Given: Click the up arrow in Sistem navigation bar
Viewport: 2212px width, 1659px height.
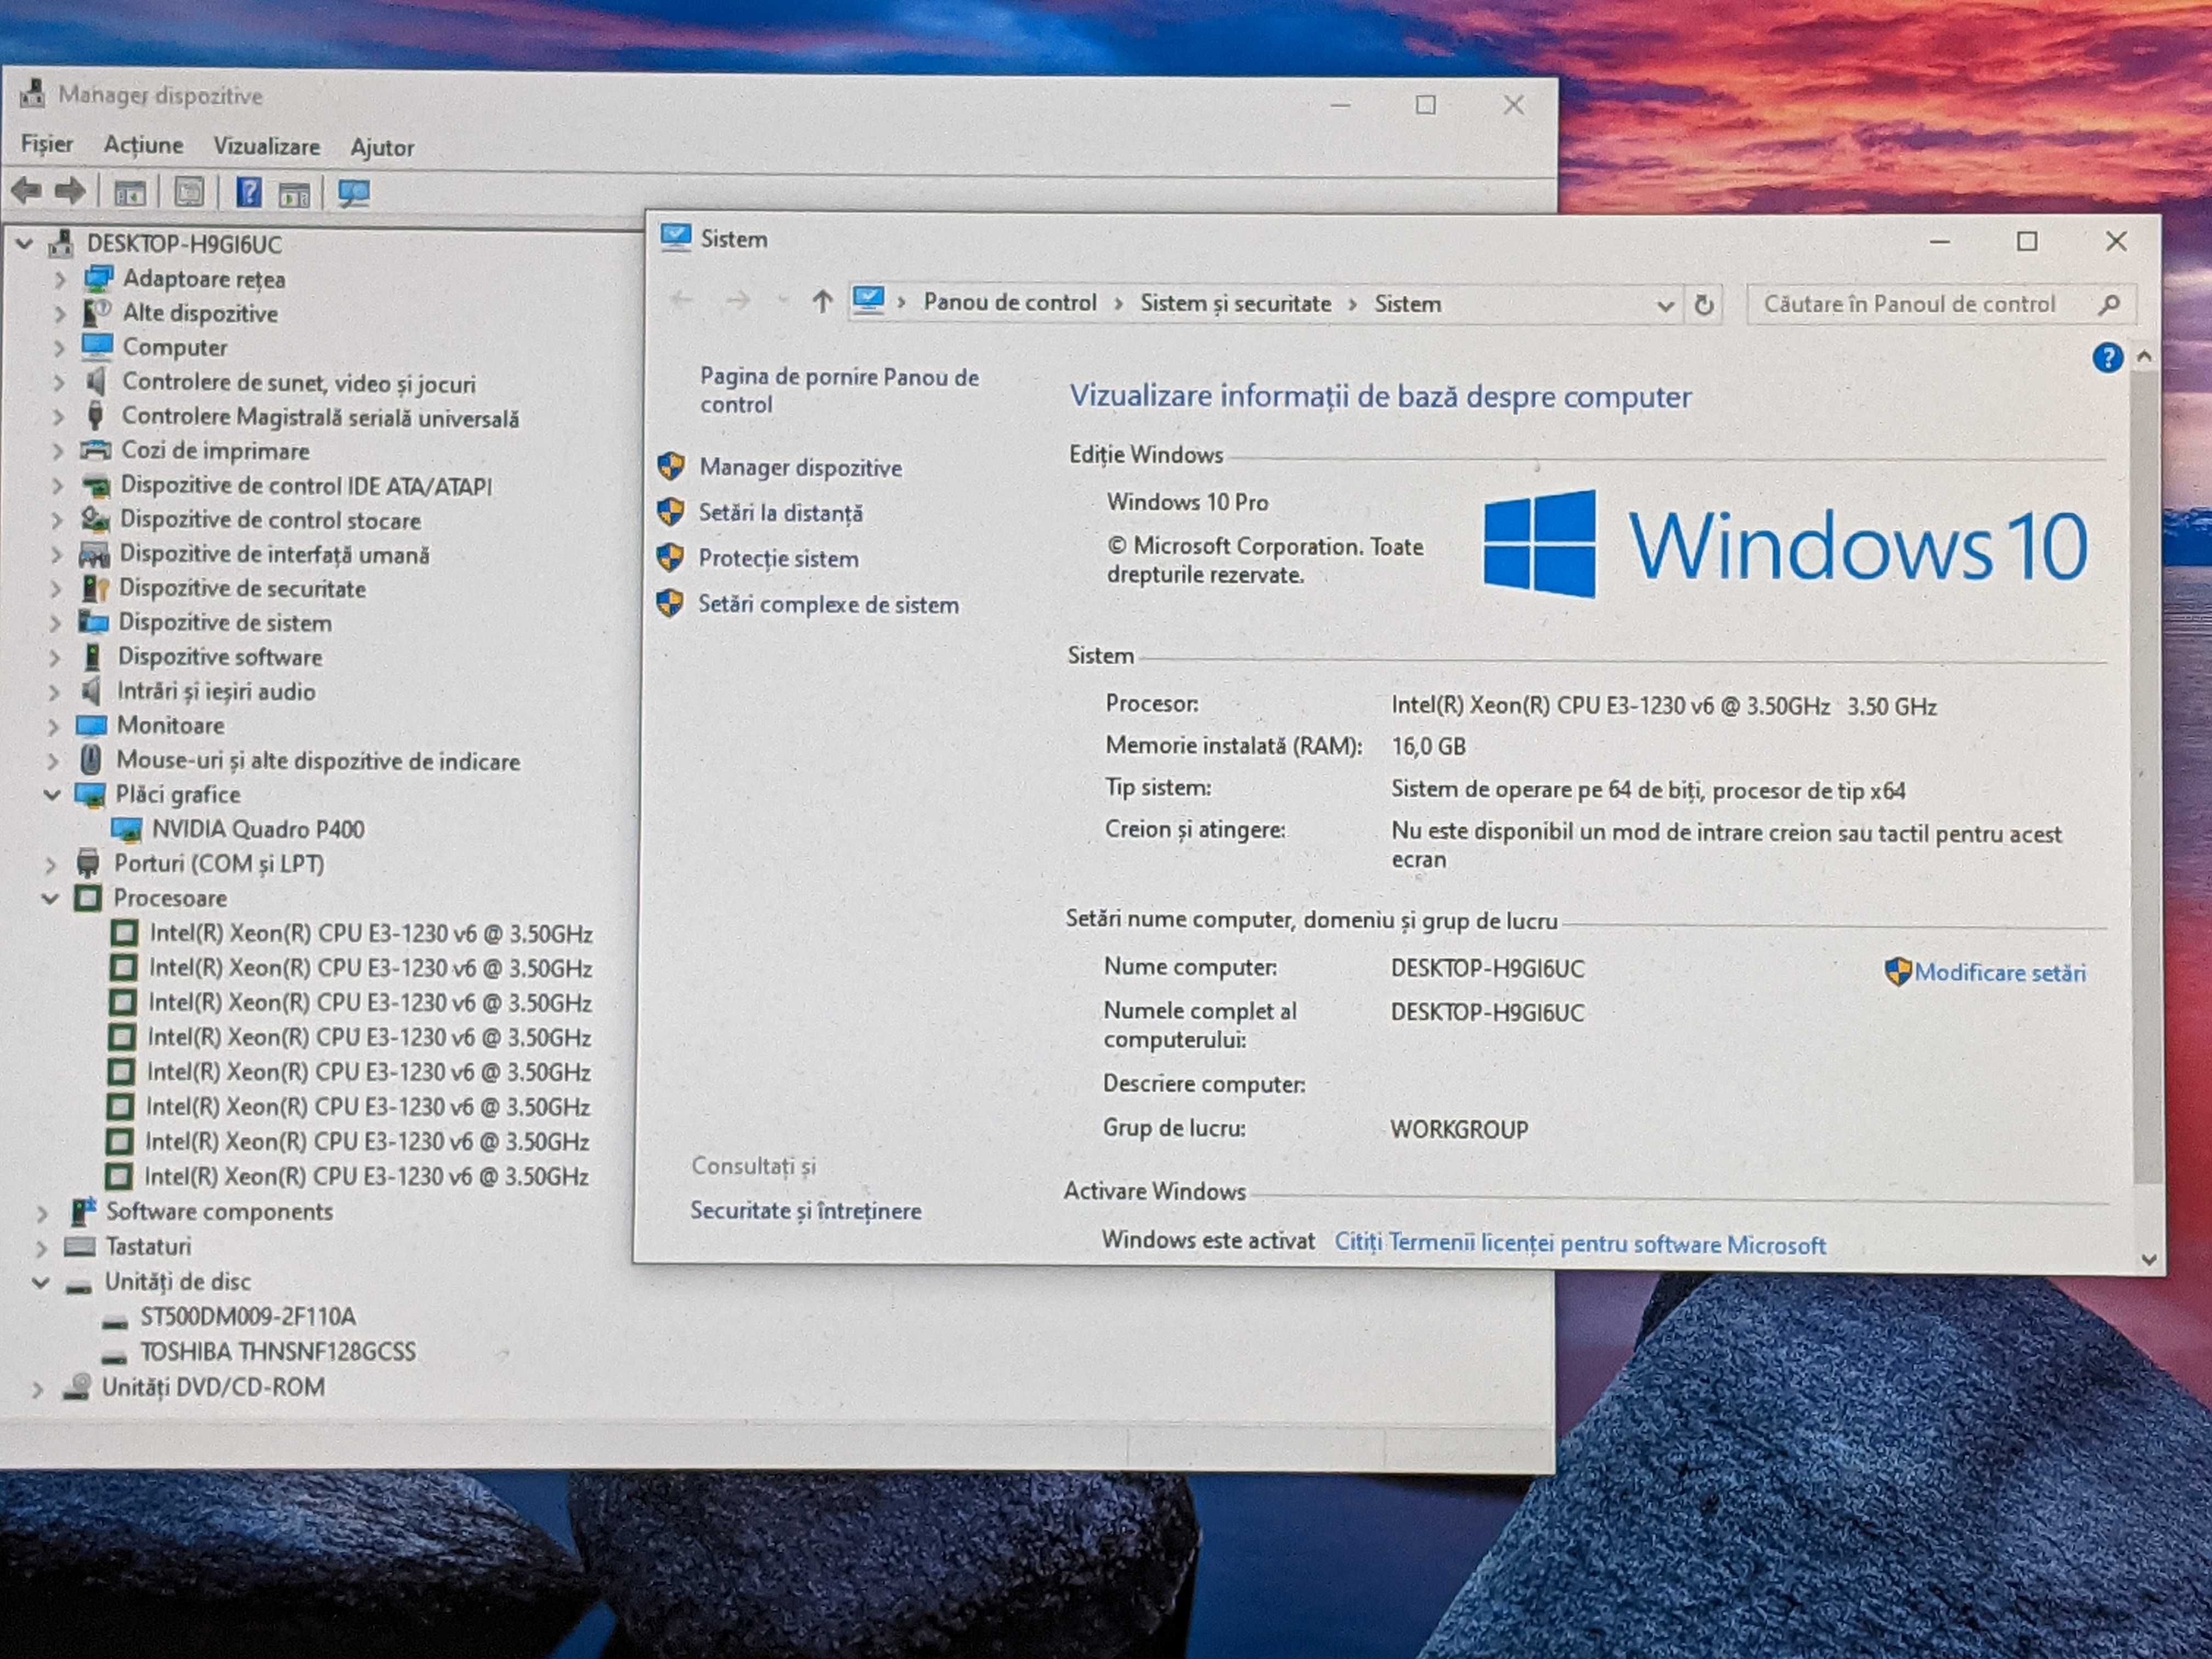Looking at the screenshot, I should click(x=822, y=300).
